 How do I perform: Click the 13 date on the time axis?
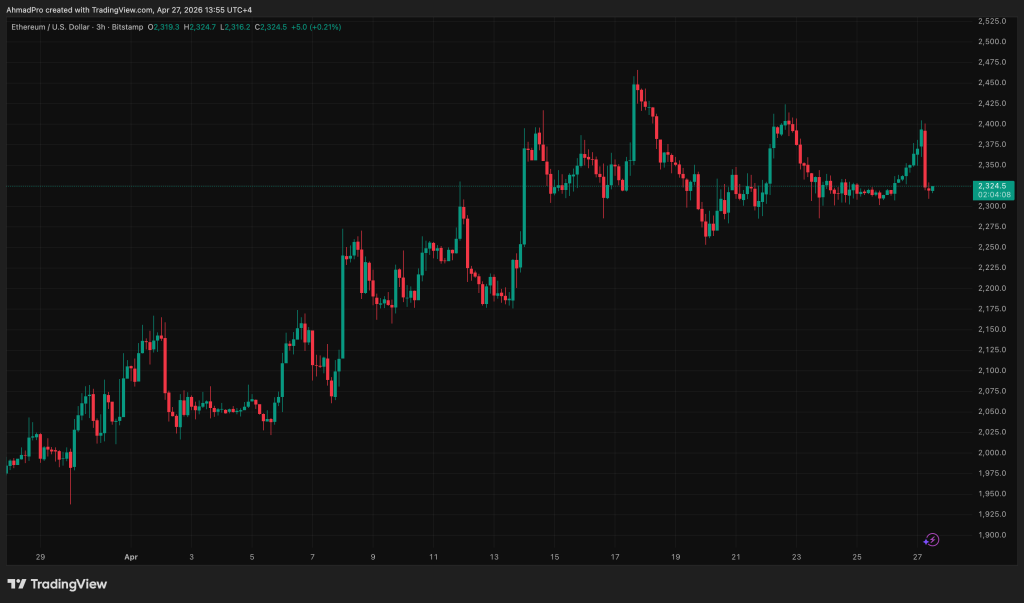(x=493, y=556)
